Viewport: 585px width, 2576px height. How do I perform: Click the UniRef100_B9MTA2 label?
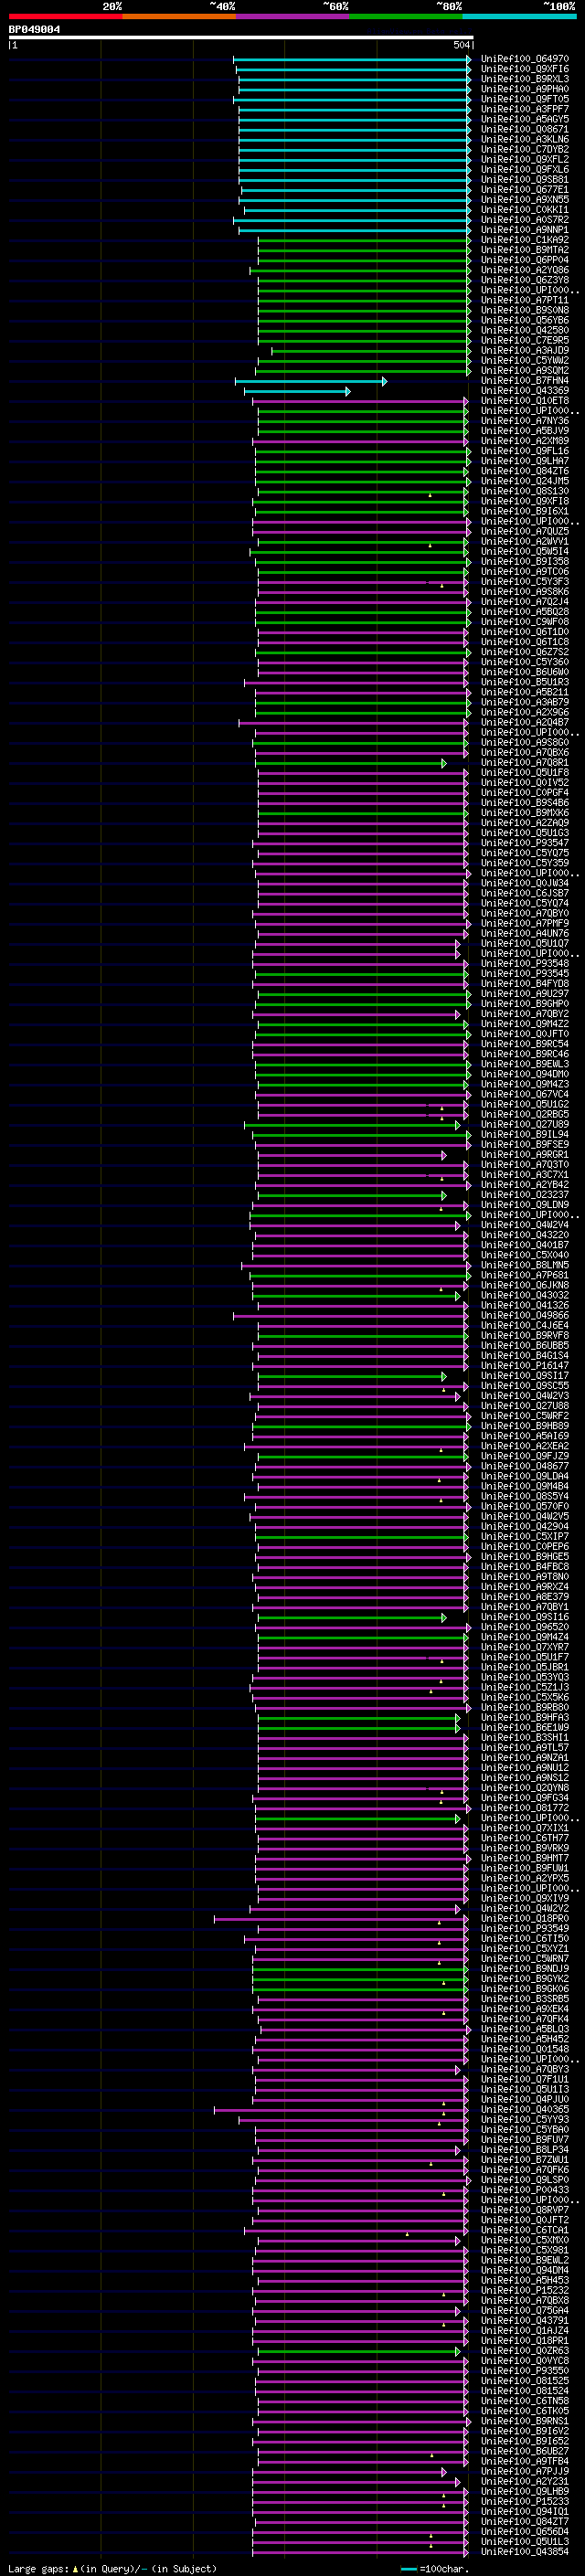coord(525,250)
